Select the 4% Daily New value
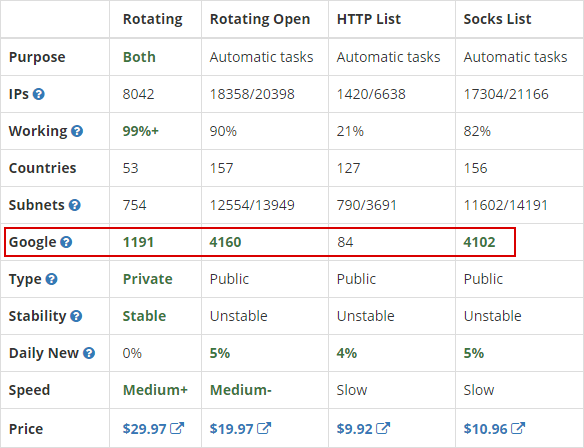 coord(347,353)
